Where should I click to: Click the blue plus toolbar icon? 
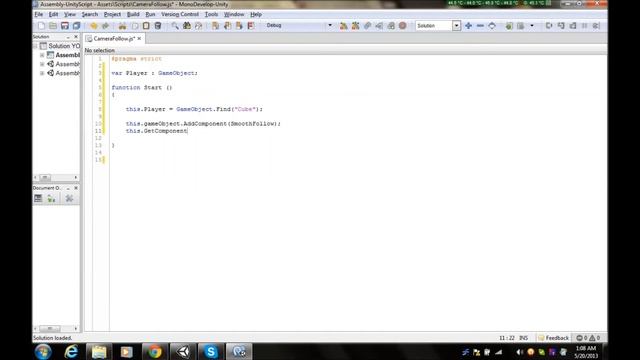point(469,26)
